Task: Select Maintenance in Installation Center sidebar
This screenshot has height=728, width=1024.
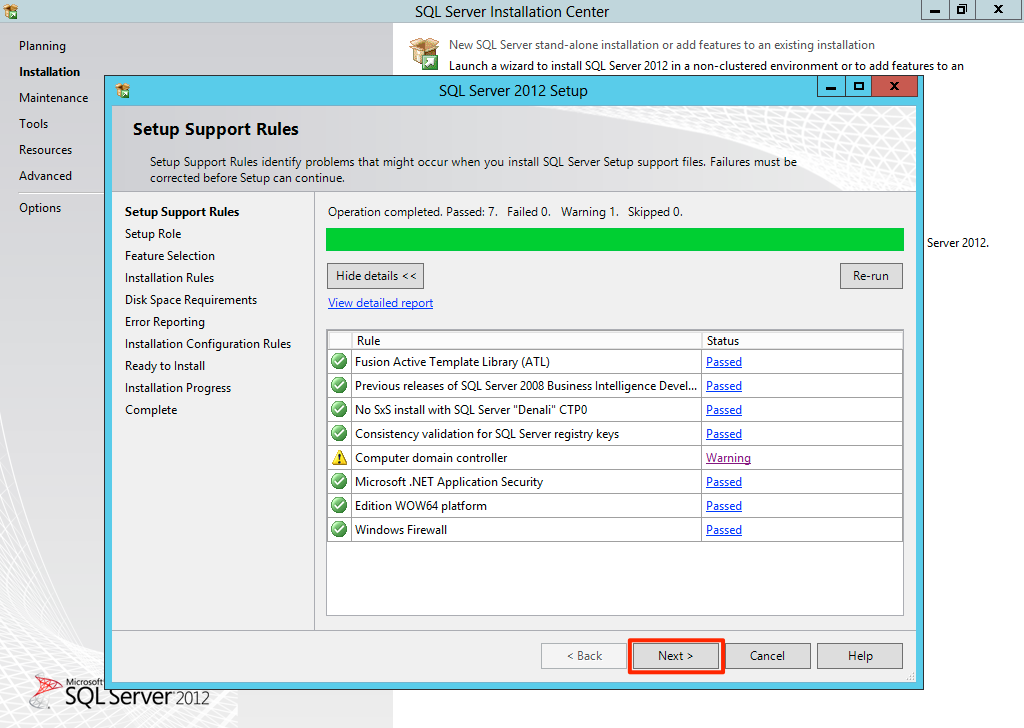Action: pos(54,98)
